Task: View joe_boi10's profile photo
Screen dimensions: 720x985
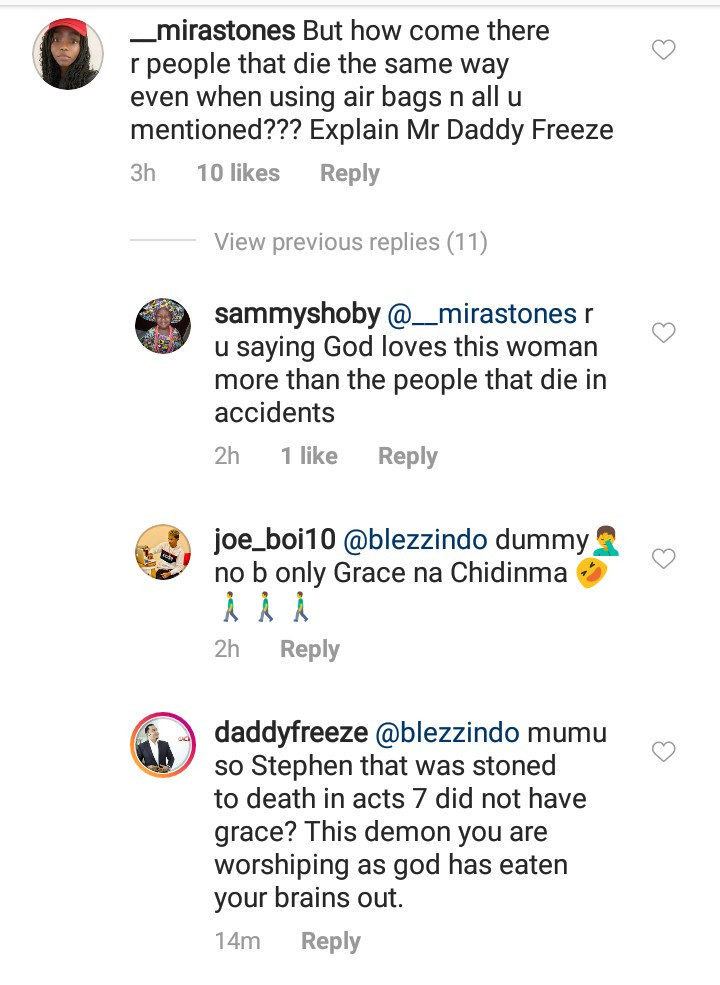Action: click(x=163, y=551)
